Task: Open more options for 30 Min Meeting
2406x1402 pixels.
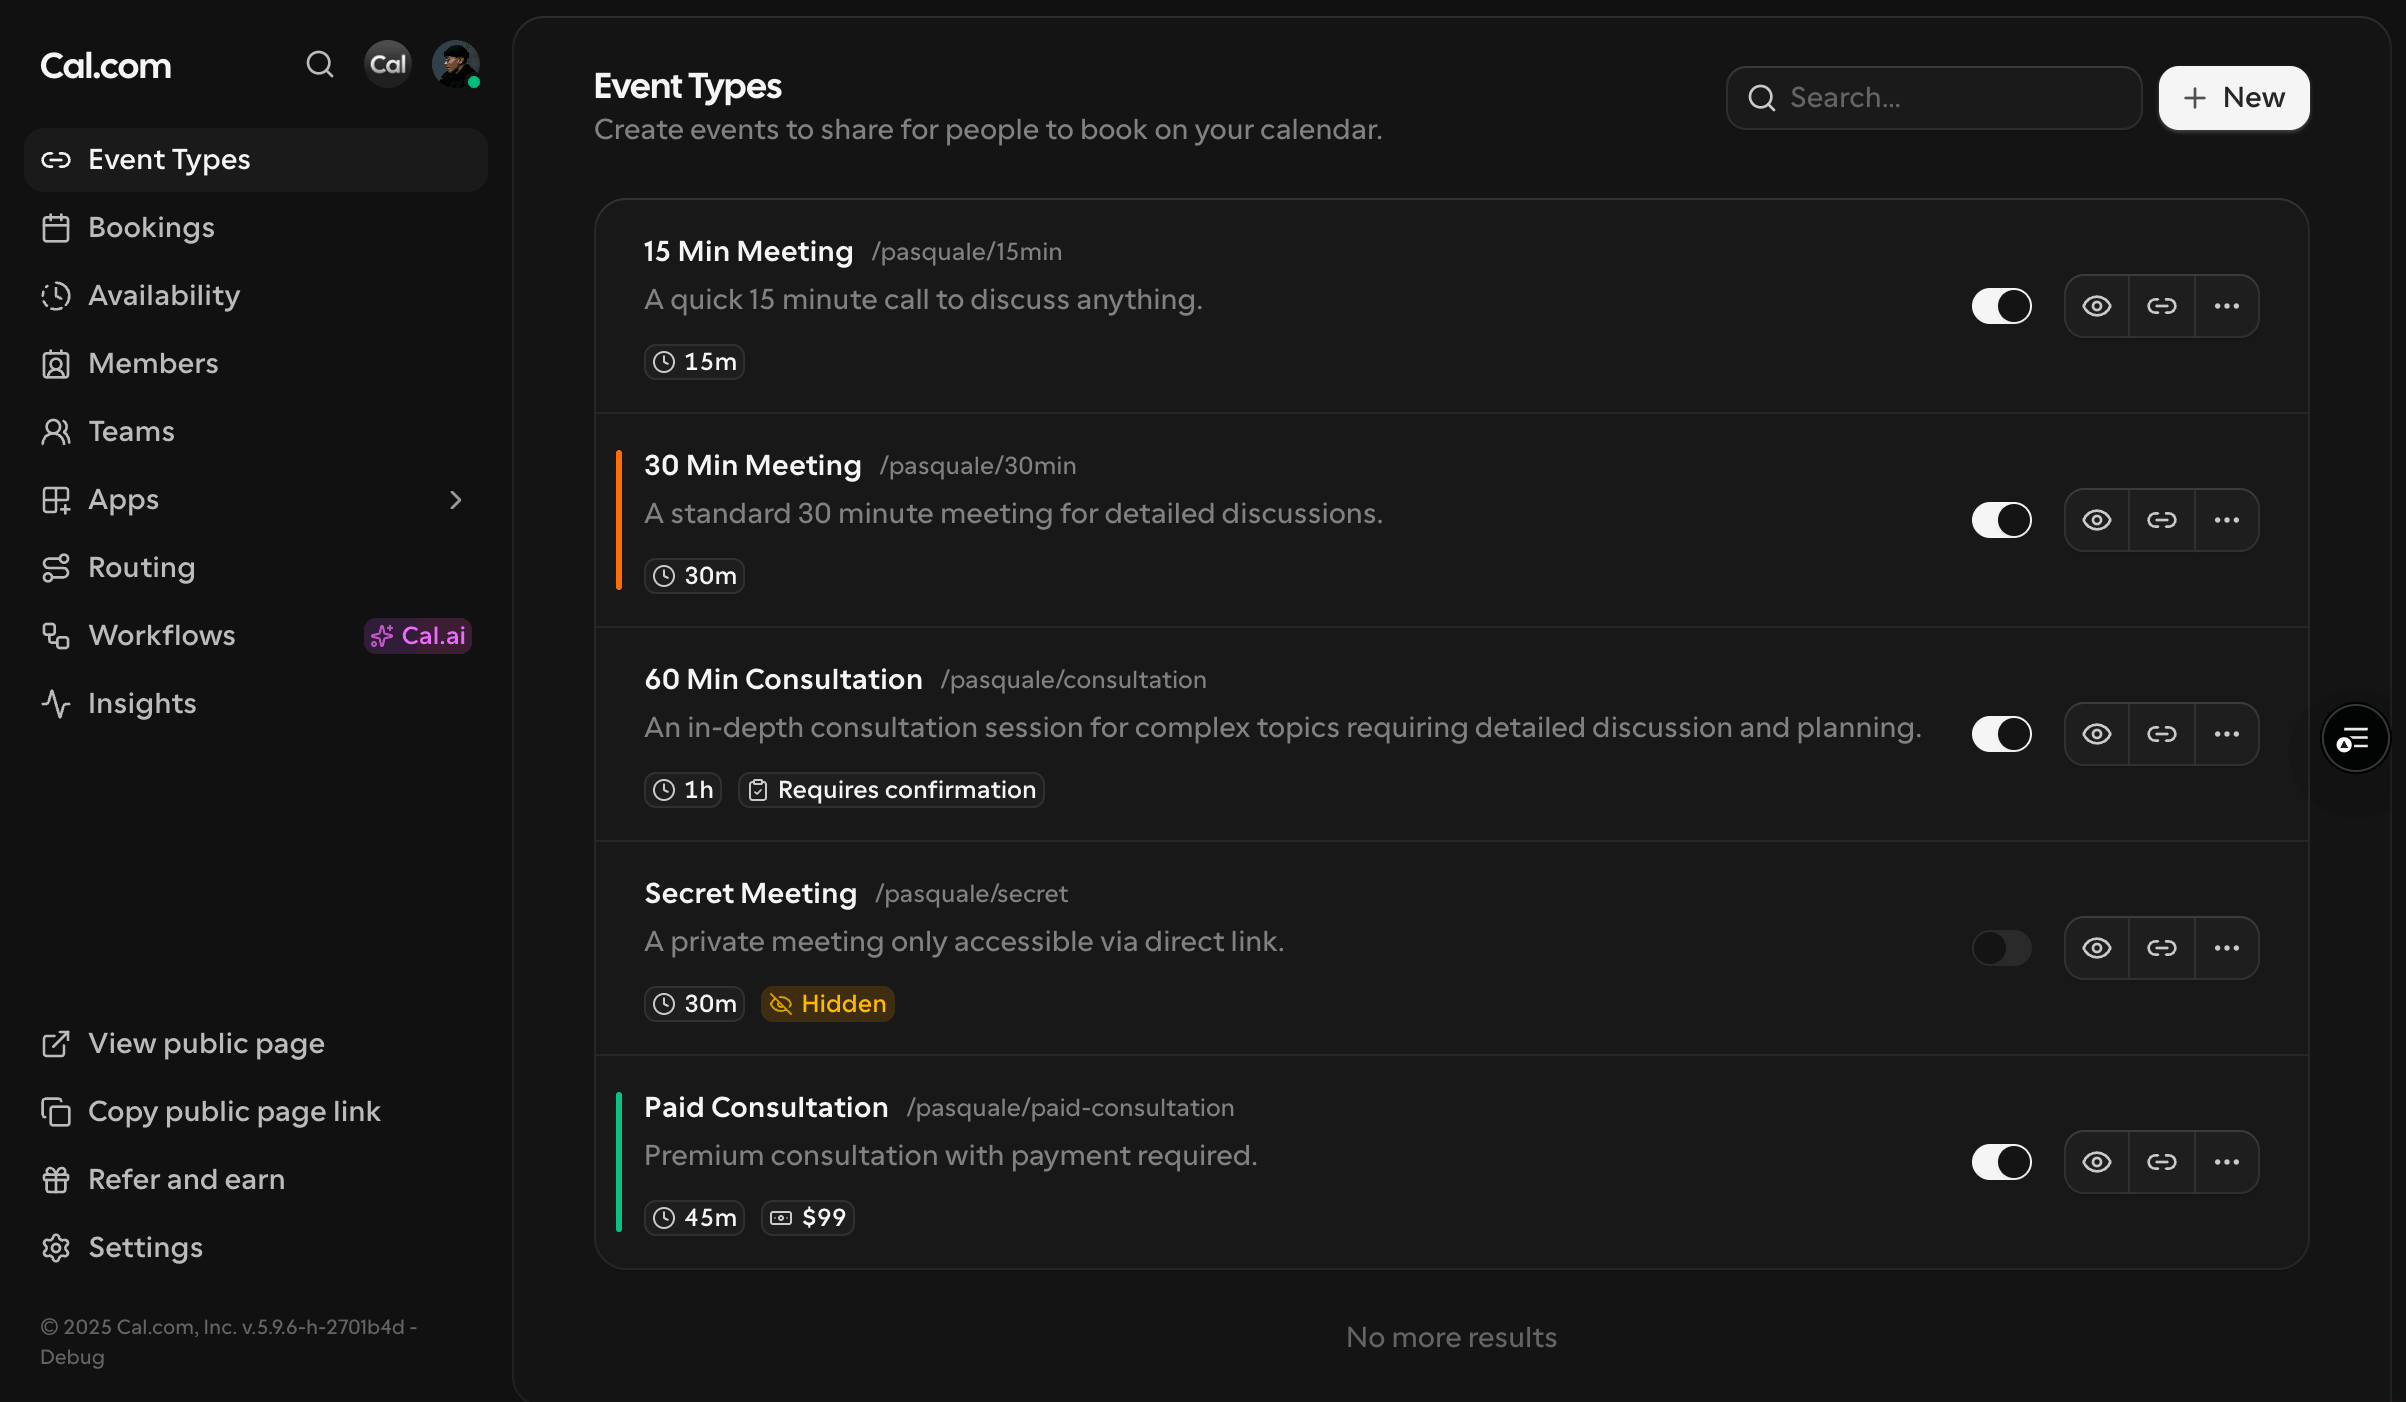Action: pos(2227,520)
